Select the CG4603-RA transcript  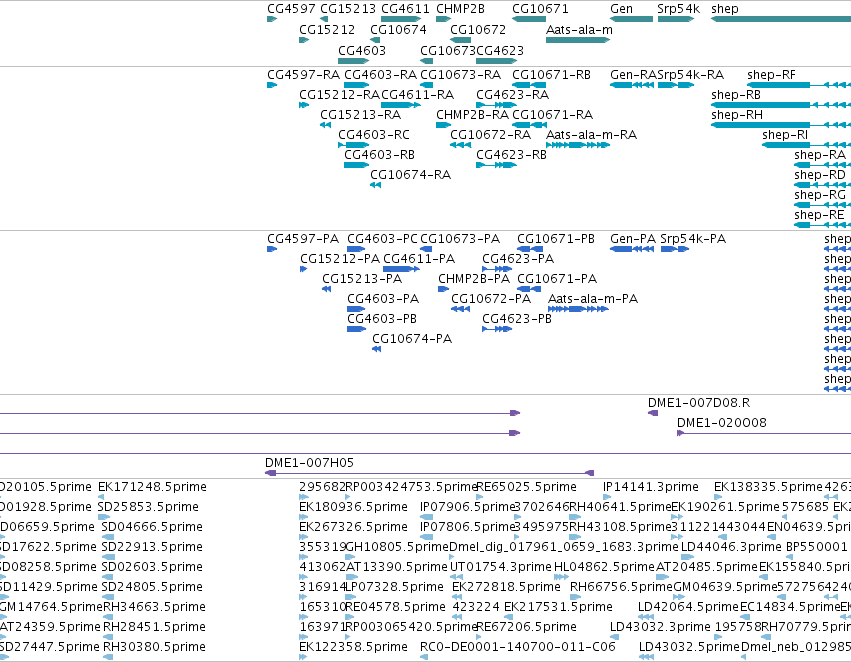point(357,85)
